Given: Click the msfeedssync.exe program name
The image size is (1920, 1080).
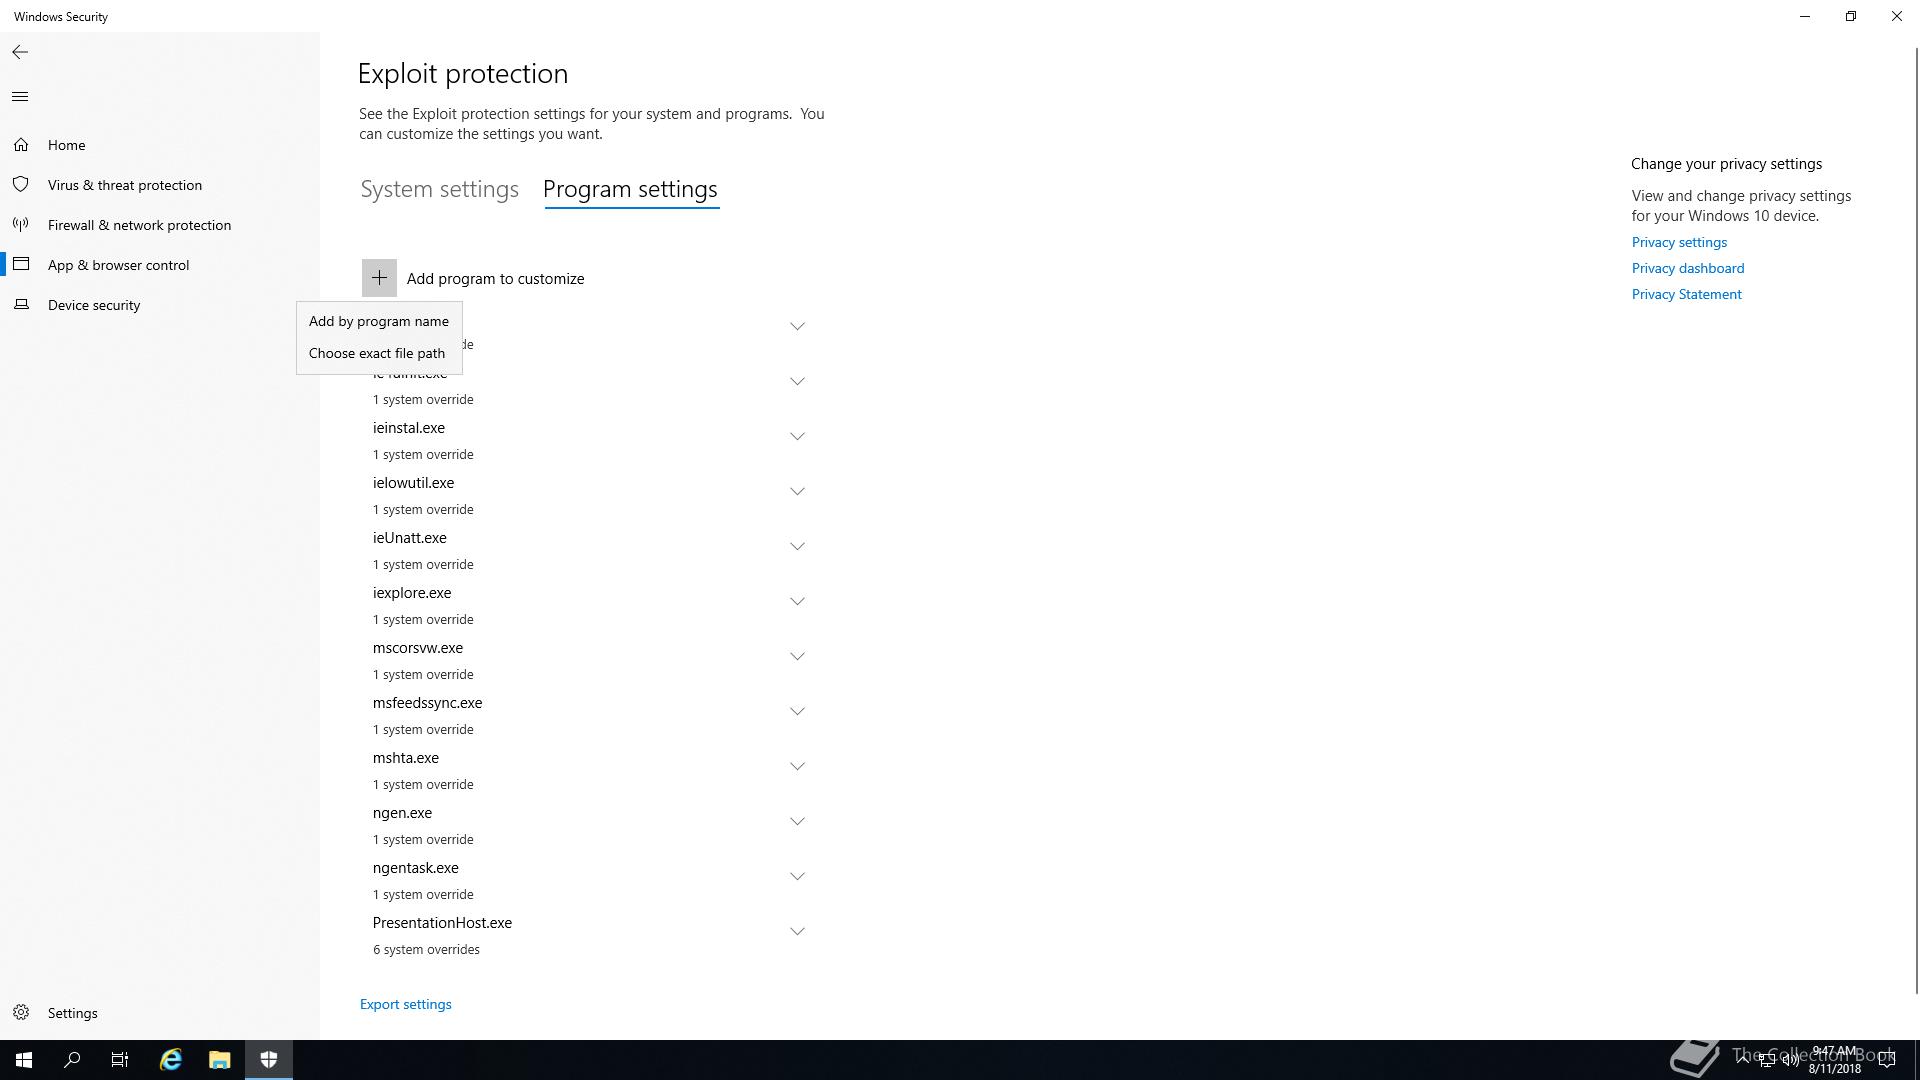Looking at the screenshot, I should [x=428, y=703].
